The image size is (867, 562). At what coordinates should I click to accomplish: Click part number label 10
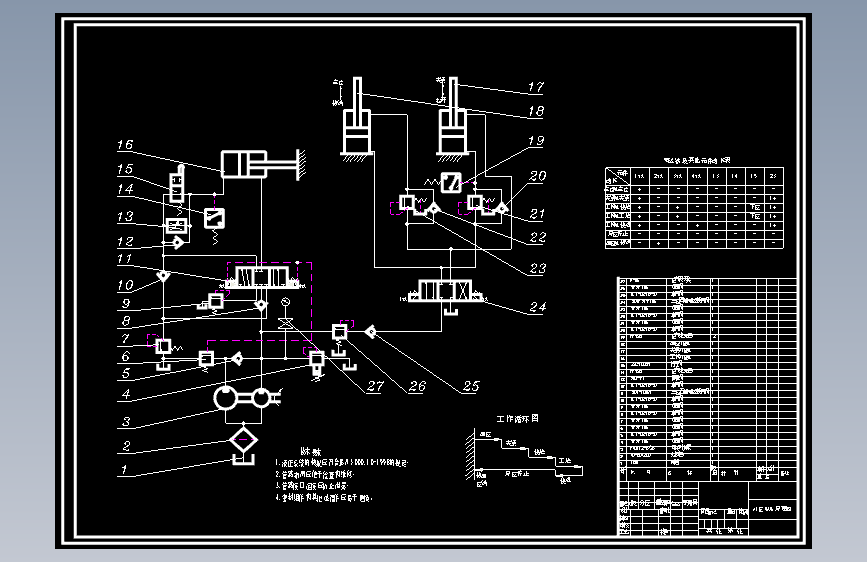pyautogui.click(x=126, y=285)
